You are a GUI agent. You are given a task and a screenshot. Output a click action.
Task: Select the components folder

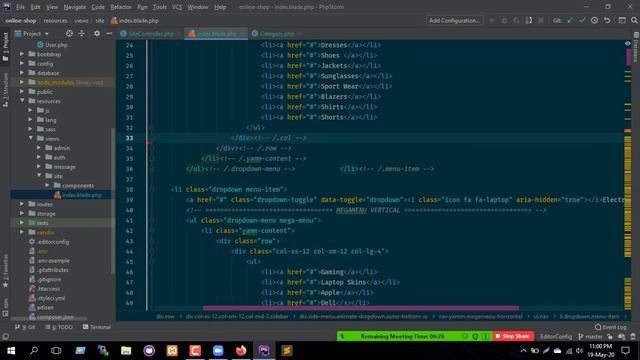pyautogui.click(x=74, y=186)
